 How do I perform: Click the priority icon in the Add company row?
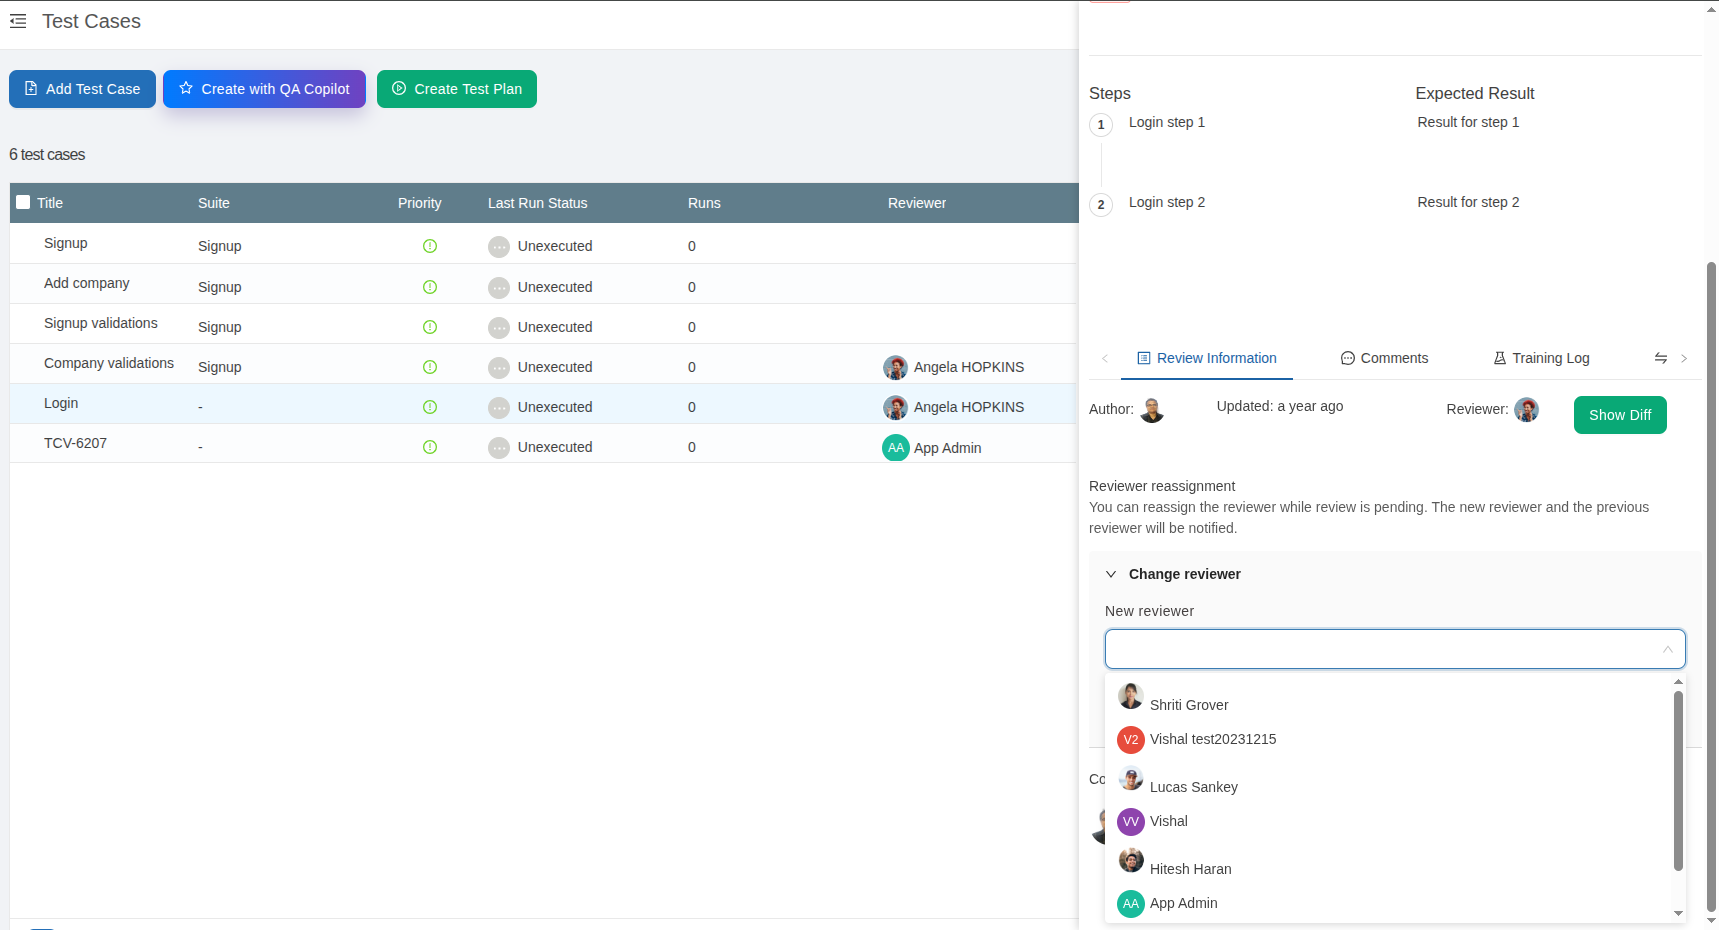pos(430,287)
